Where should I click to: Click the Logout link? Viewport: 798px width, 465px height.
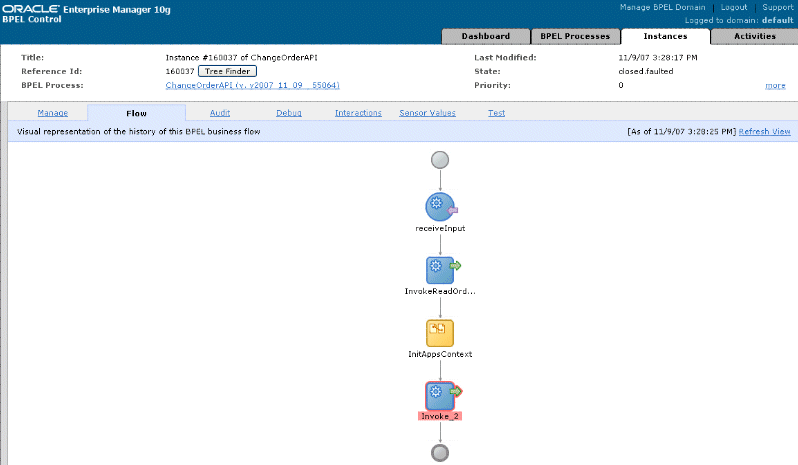(x=734, y=7)
